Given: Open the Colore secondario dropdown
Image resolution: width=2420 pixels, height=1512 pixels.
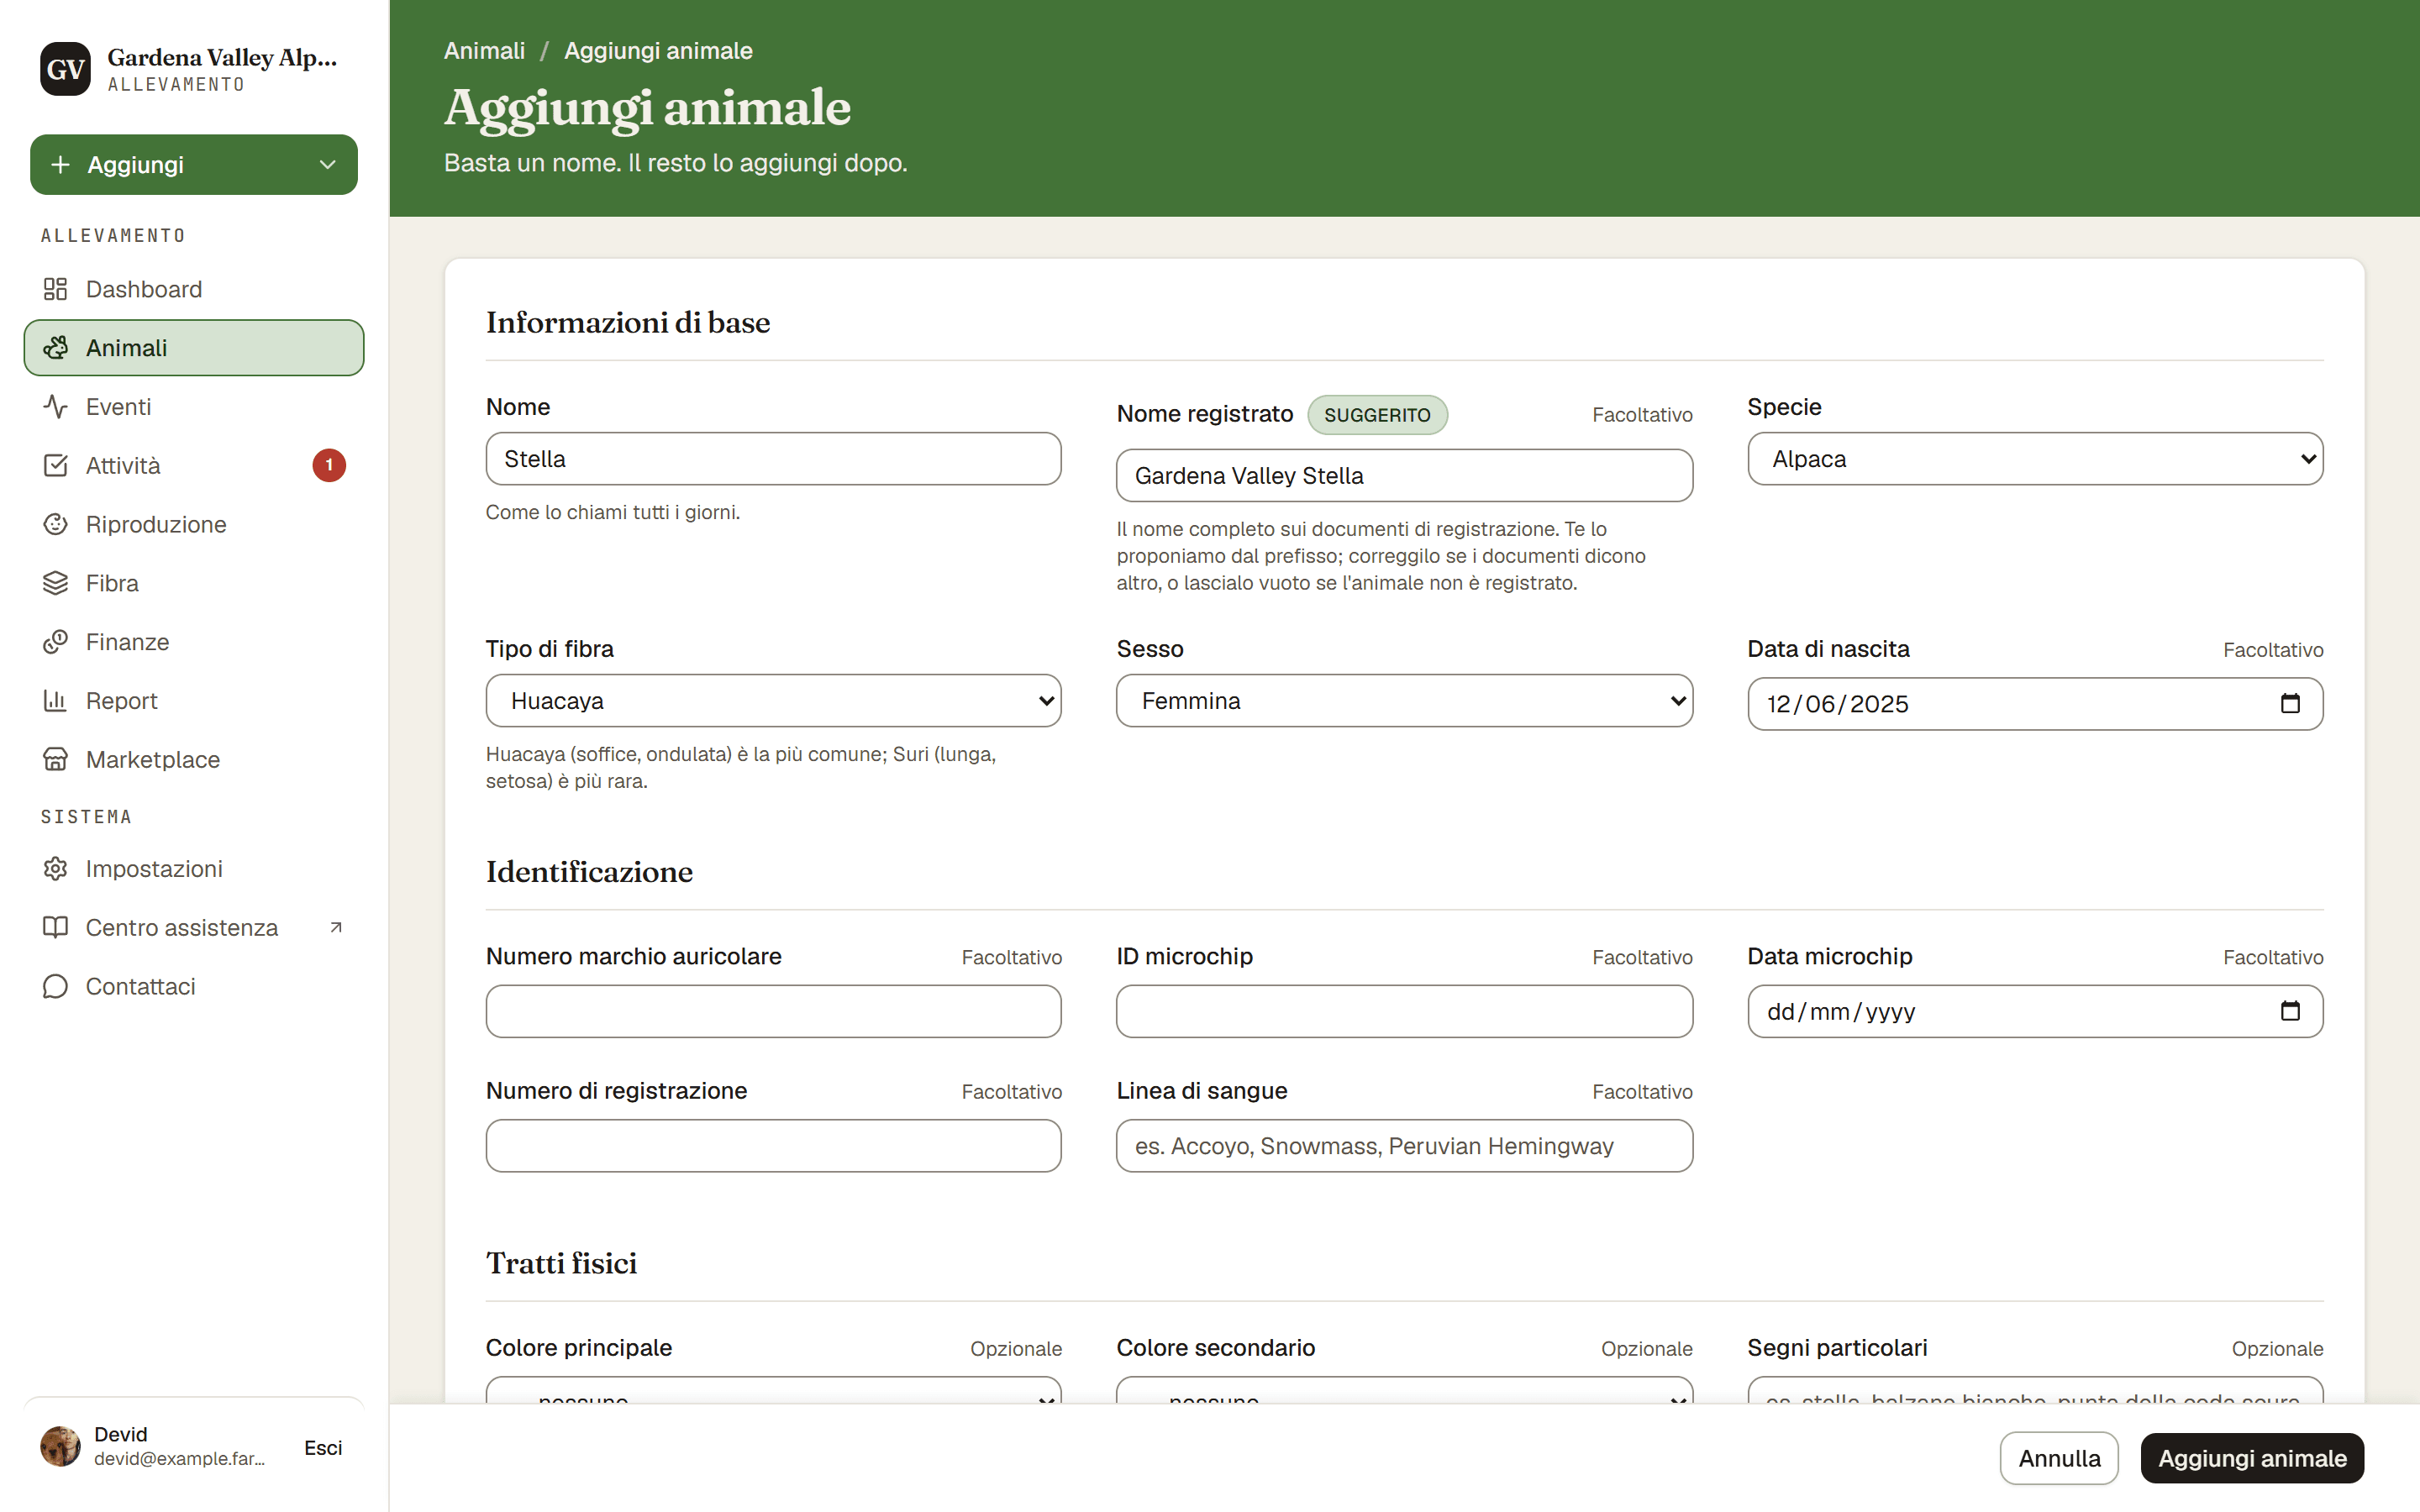Looking at the screenshot, I should tap(1404, 1391).
